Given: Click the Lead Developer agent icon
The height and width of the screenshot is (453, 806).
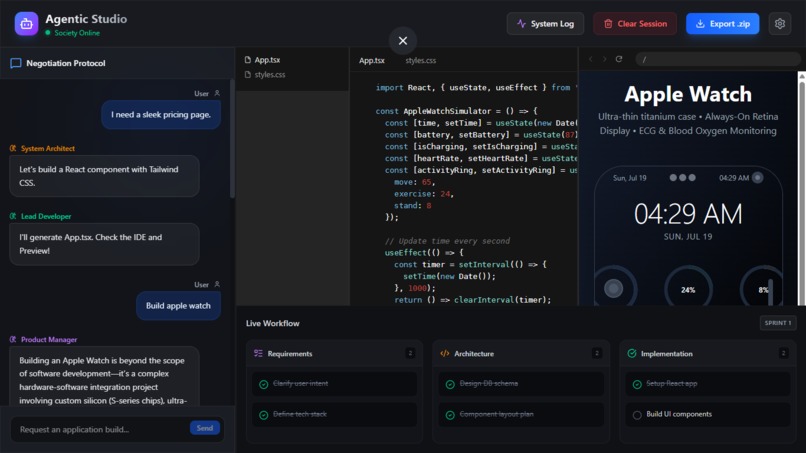Looking at the screenshot, I should (x=13, y=216).
